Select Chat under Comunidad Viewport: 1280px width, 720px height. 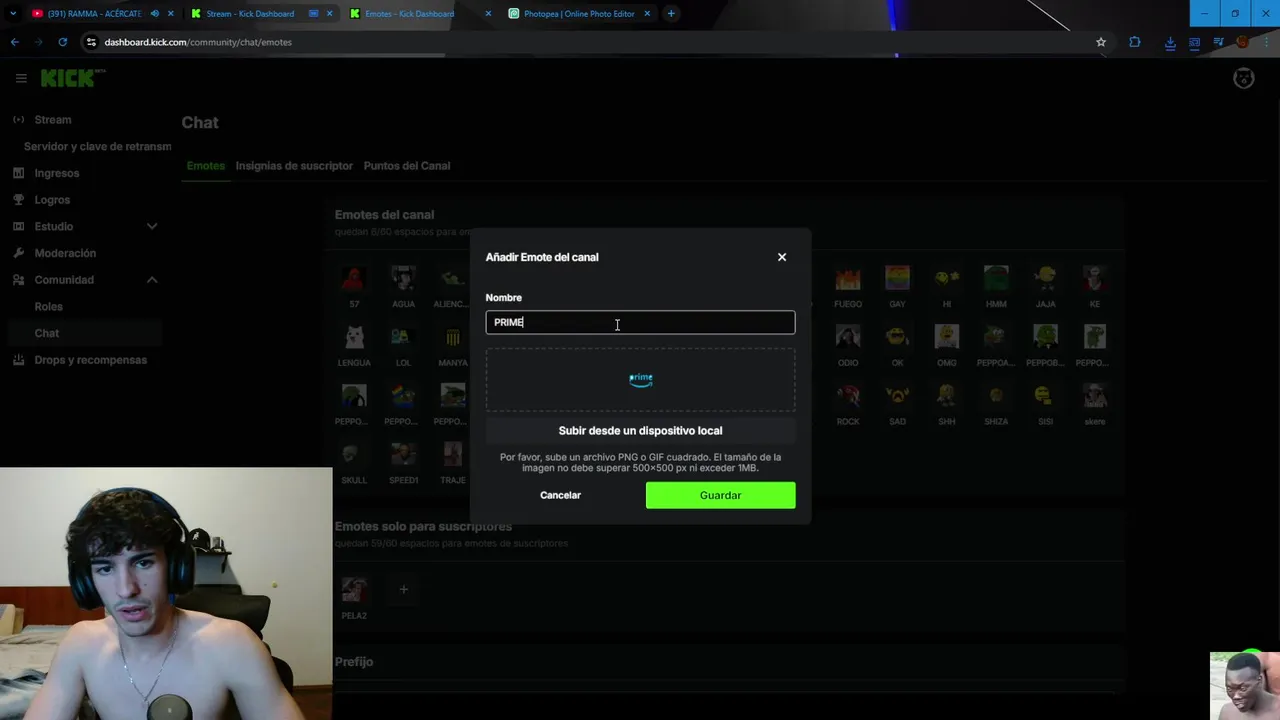85,333
